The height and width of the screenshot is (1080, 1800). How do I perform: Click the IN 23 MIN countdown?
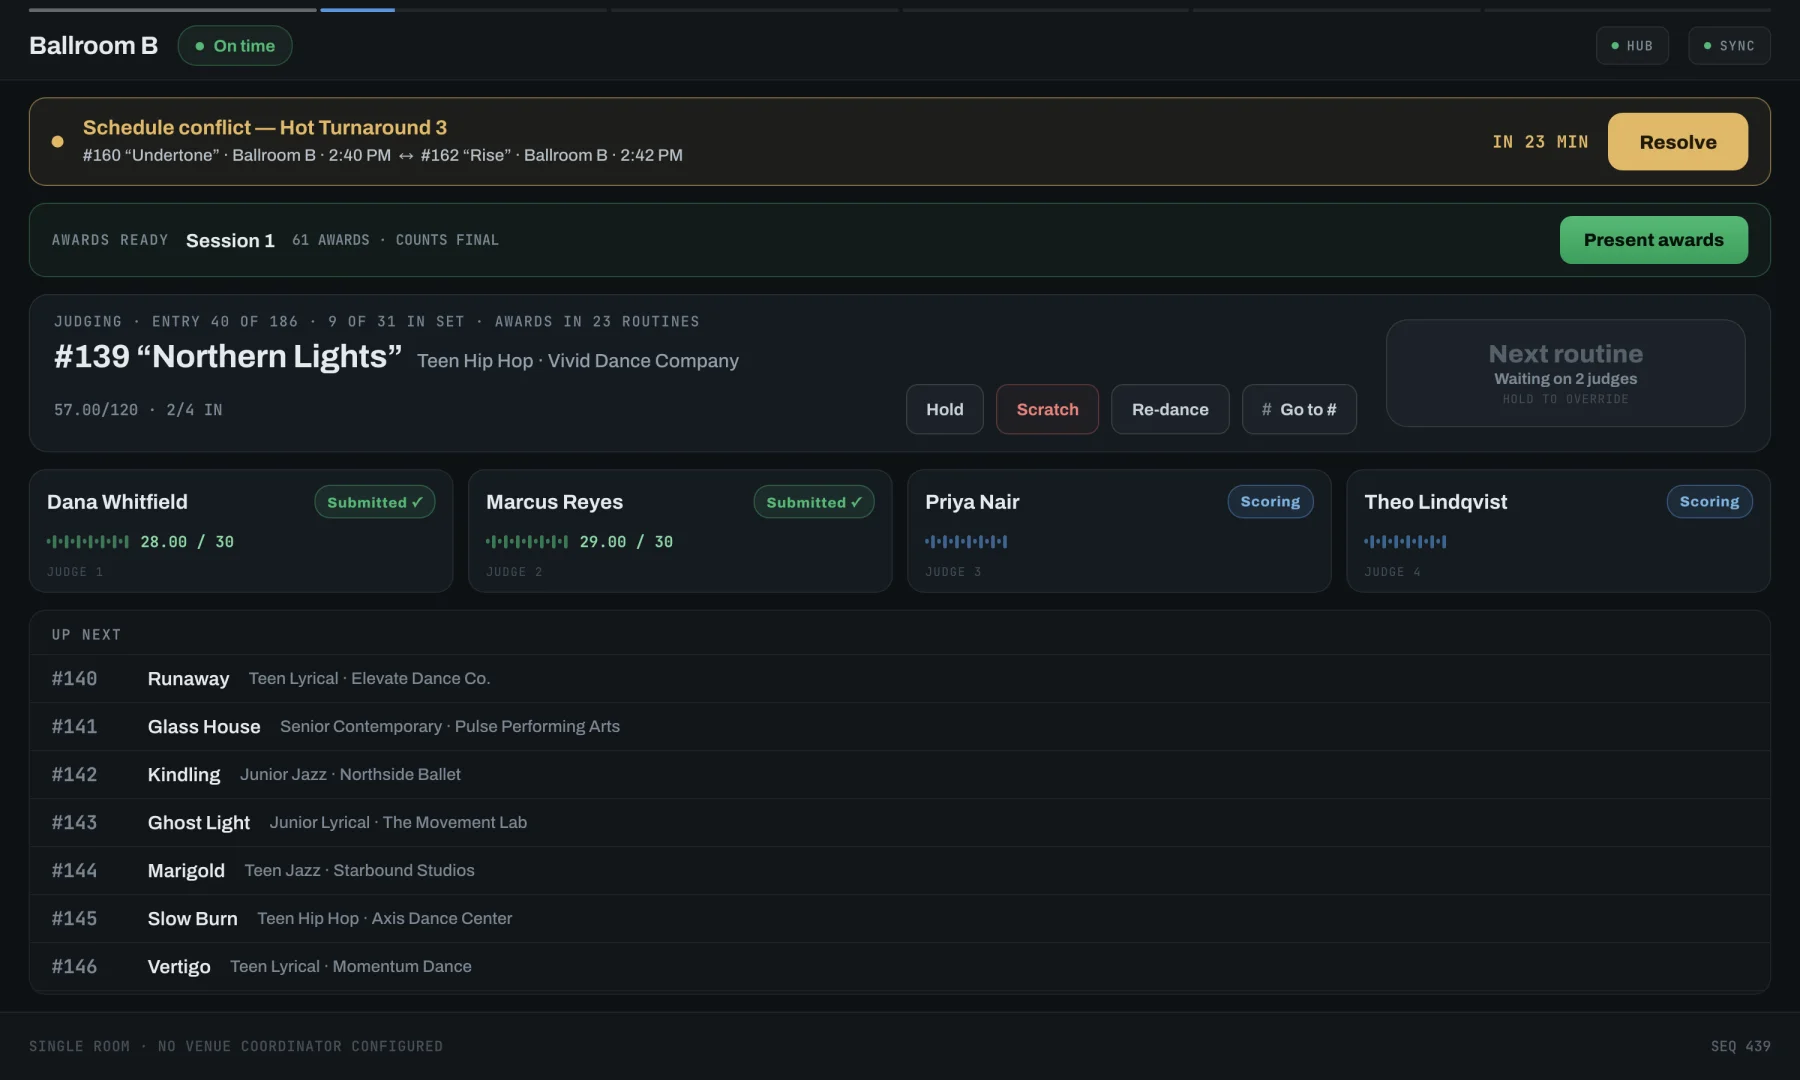tap(1540, 142)
